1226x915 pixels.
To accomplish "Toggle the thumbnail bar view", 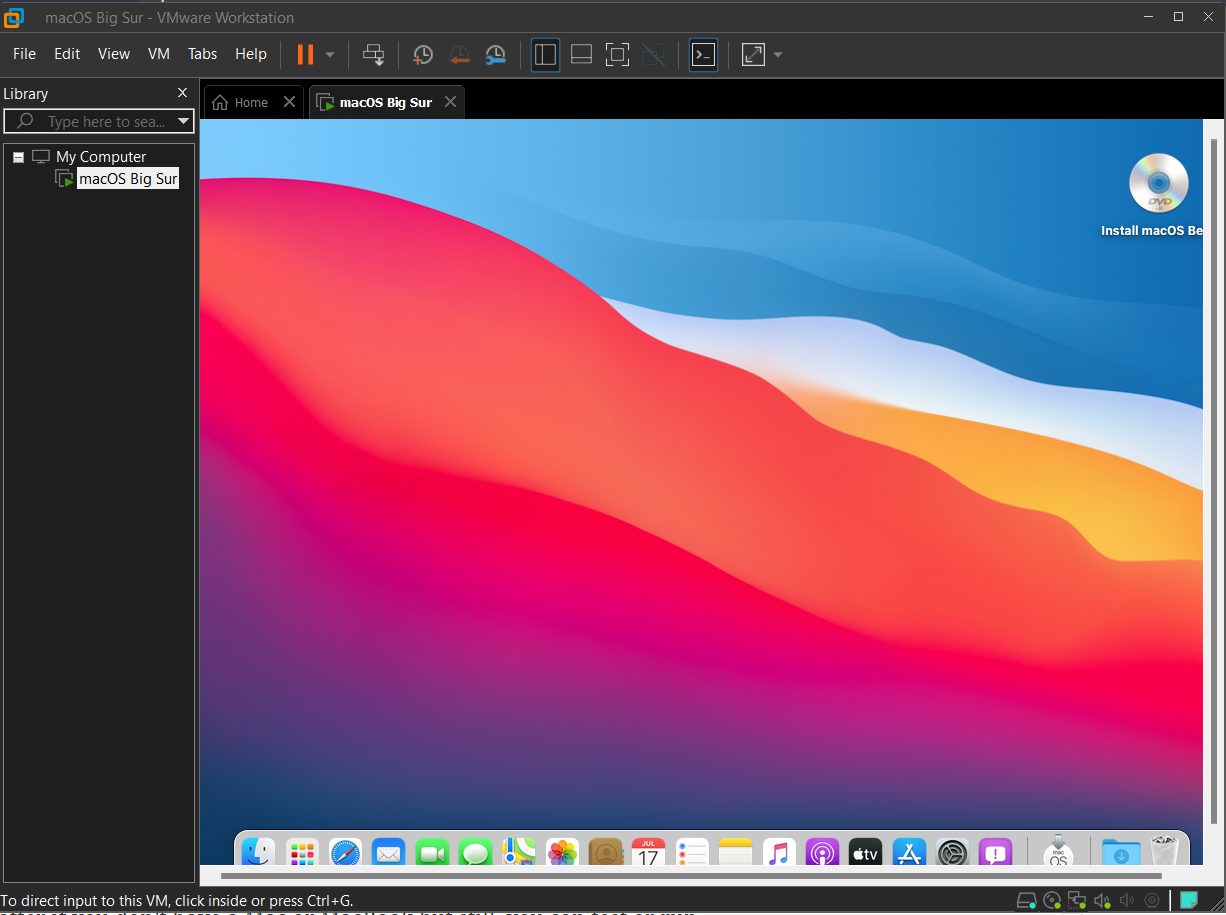I will (x=582, y=55).
